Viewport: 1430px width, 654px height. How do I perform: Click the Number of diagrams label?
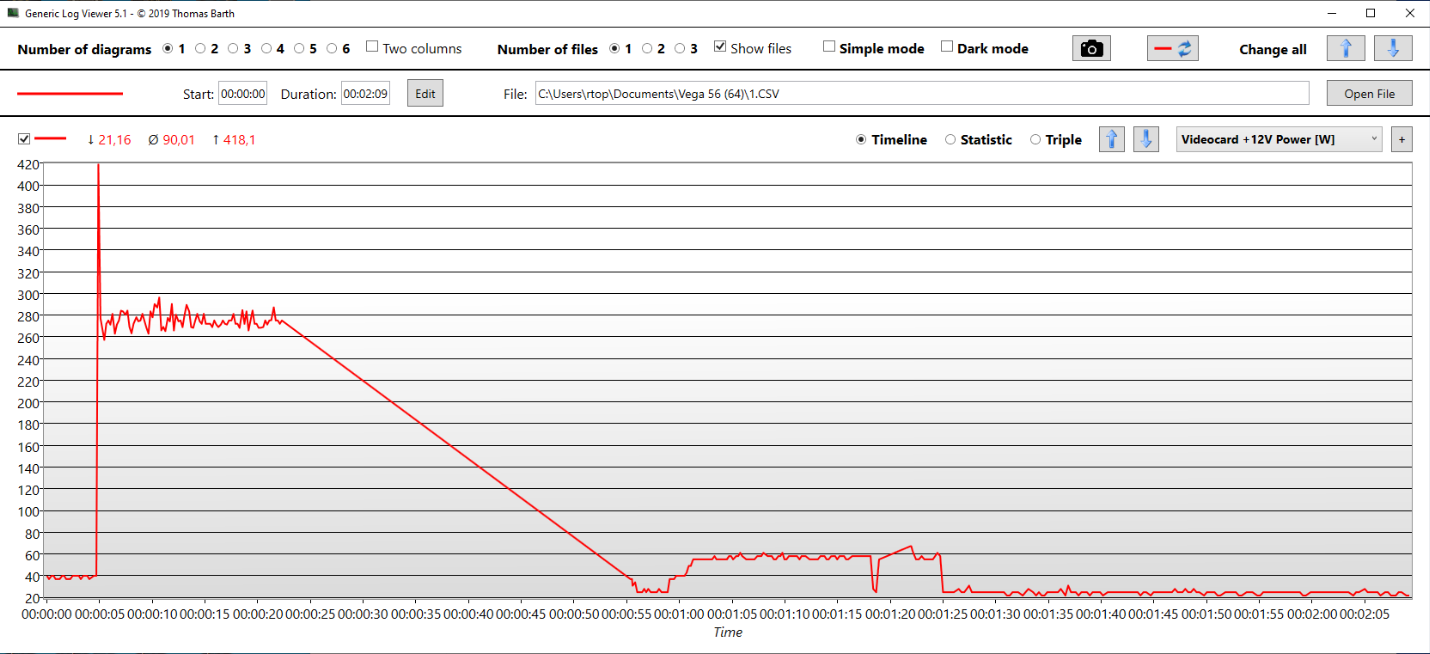coord(84,49)
